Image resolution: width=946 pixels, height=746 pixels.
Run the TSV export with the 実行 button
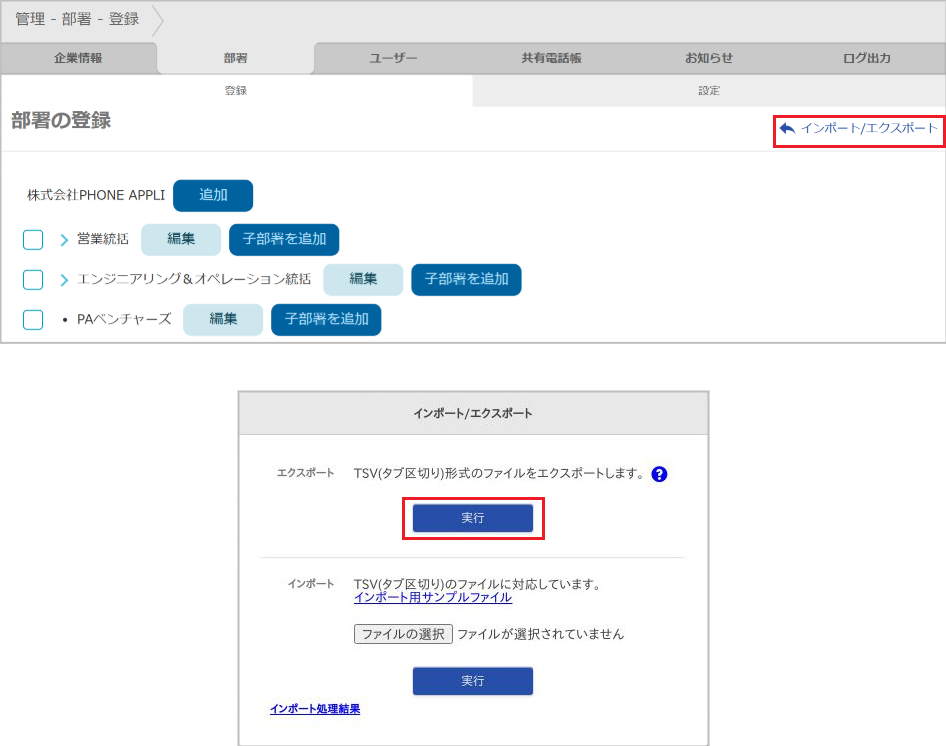473,518
